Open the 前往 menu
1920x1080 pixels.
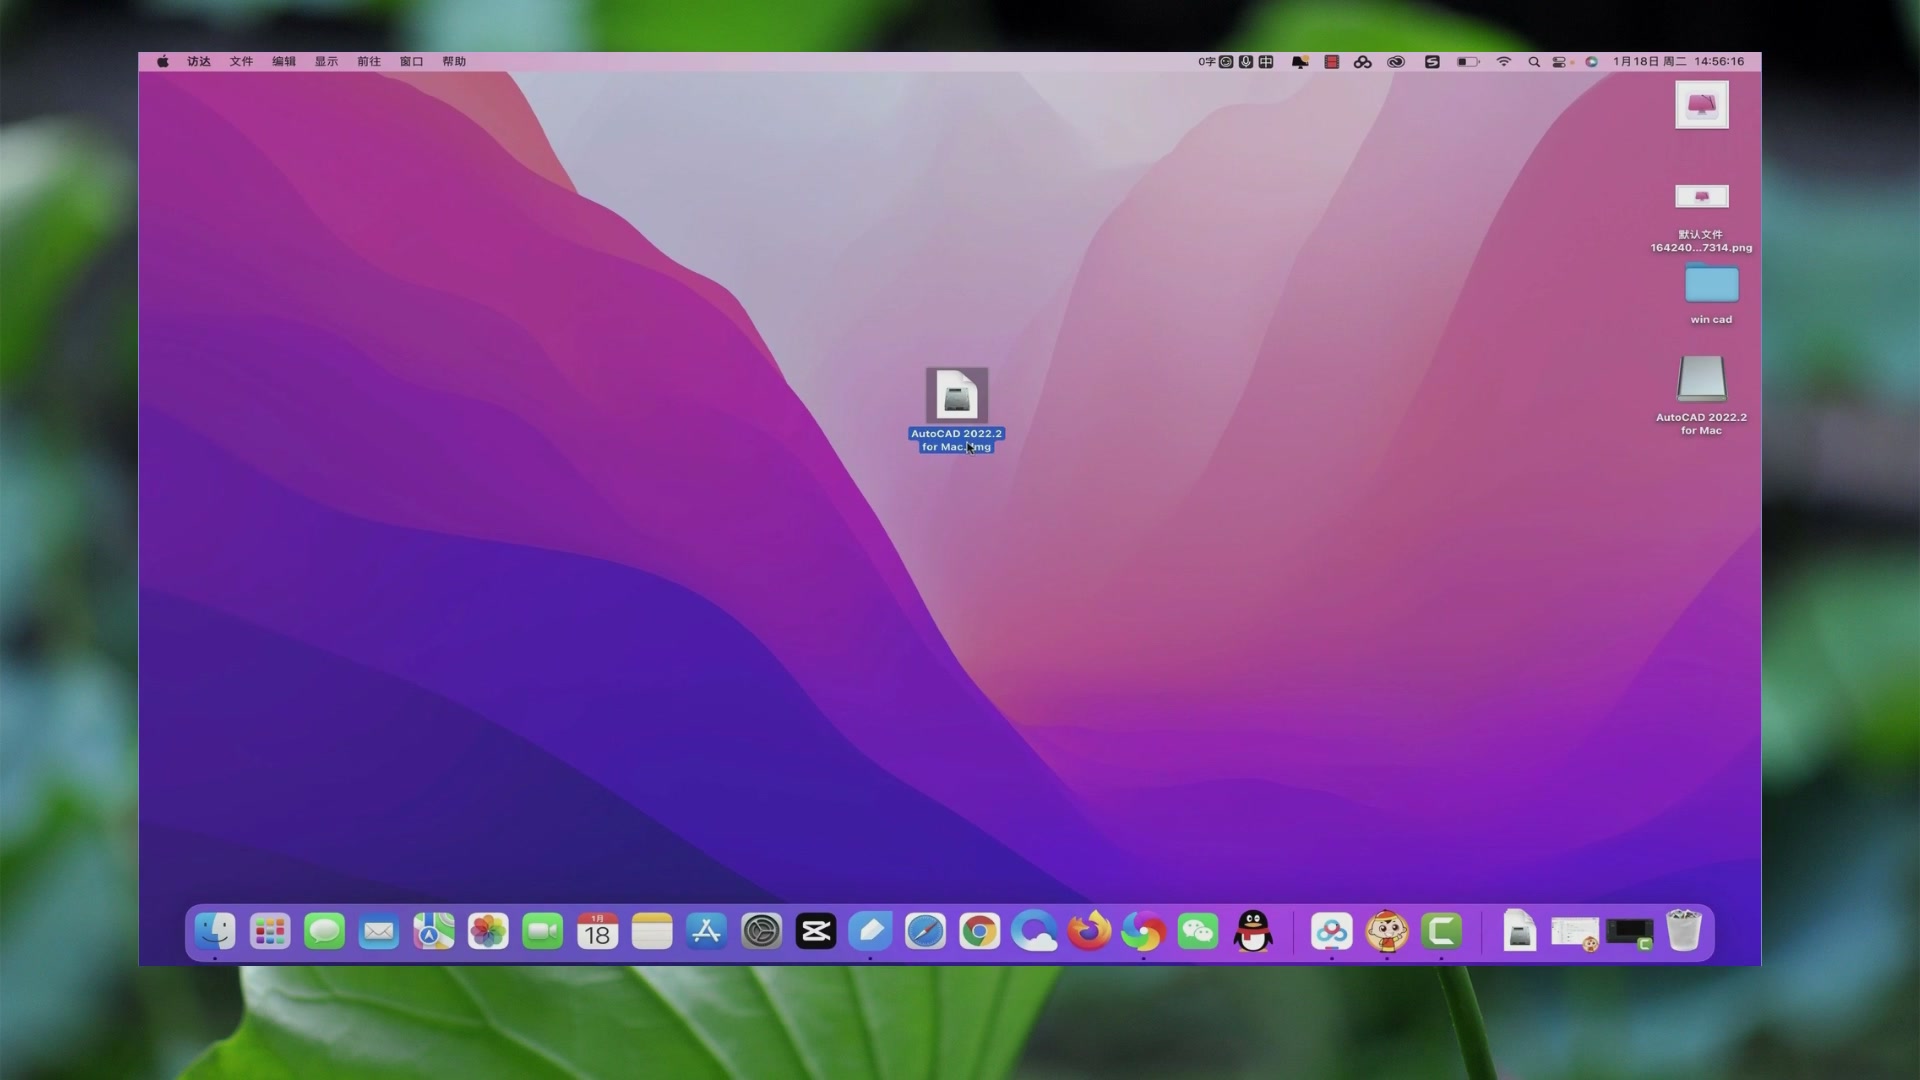point(369,62)
